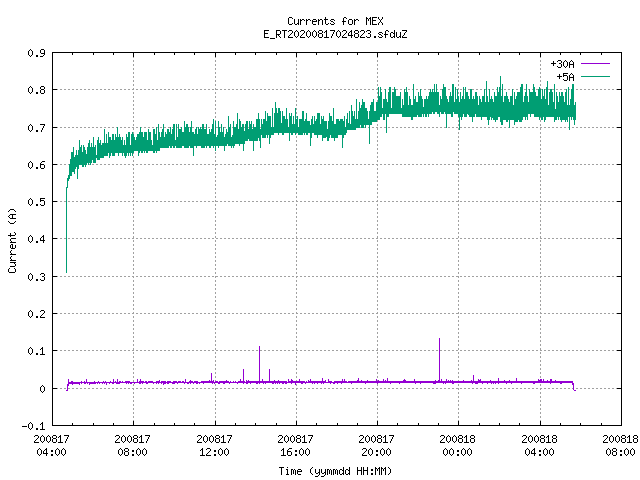Click the chart title 'Currents for MEX'
Screen dimensions: 640x480
click(335, 21)
